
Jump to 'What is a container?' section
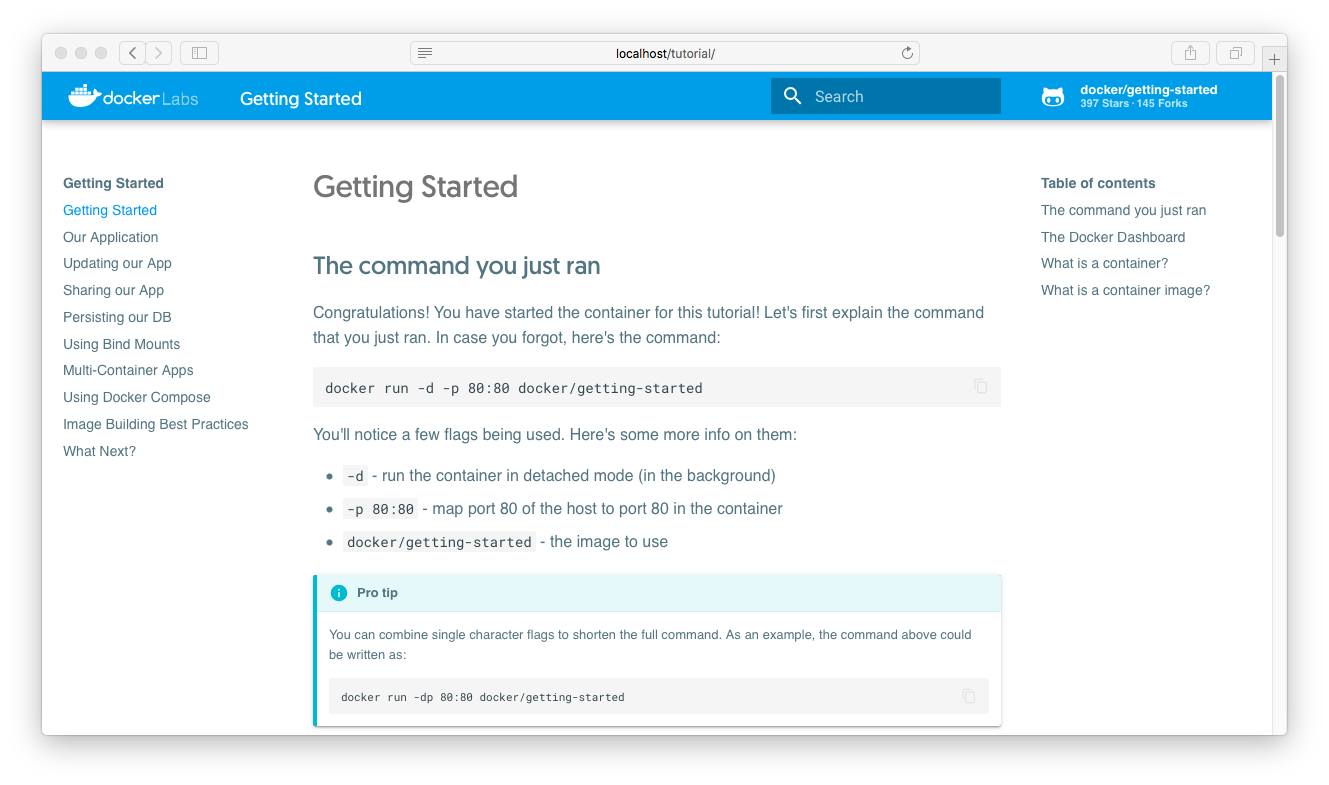(x=1105, y=263)
